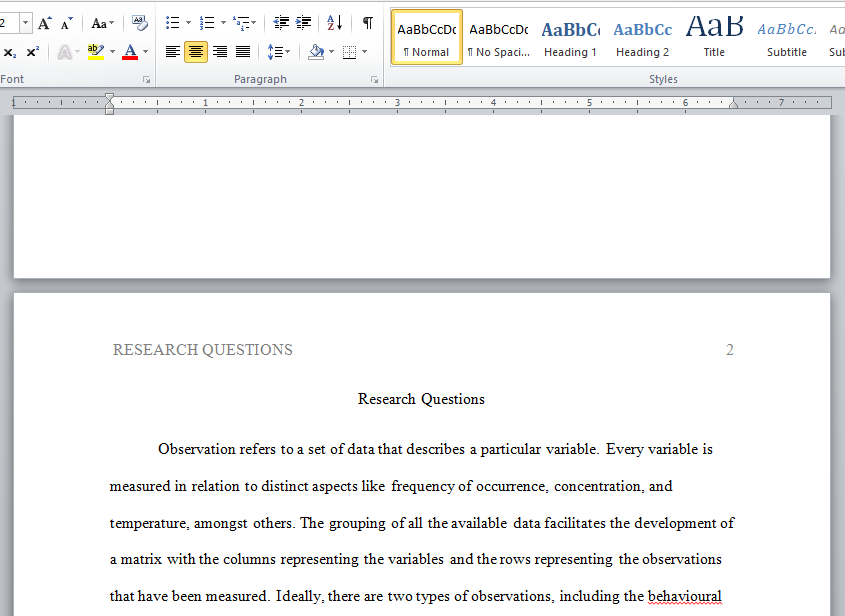Click the Shading paint bucket icon
845x616 pixels.
point(316,52)
